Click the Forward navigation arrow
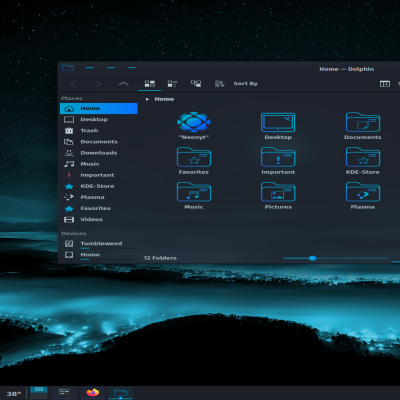The image size is (400, 400). pos(99,84)
